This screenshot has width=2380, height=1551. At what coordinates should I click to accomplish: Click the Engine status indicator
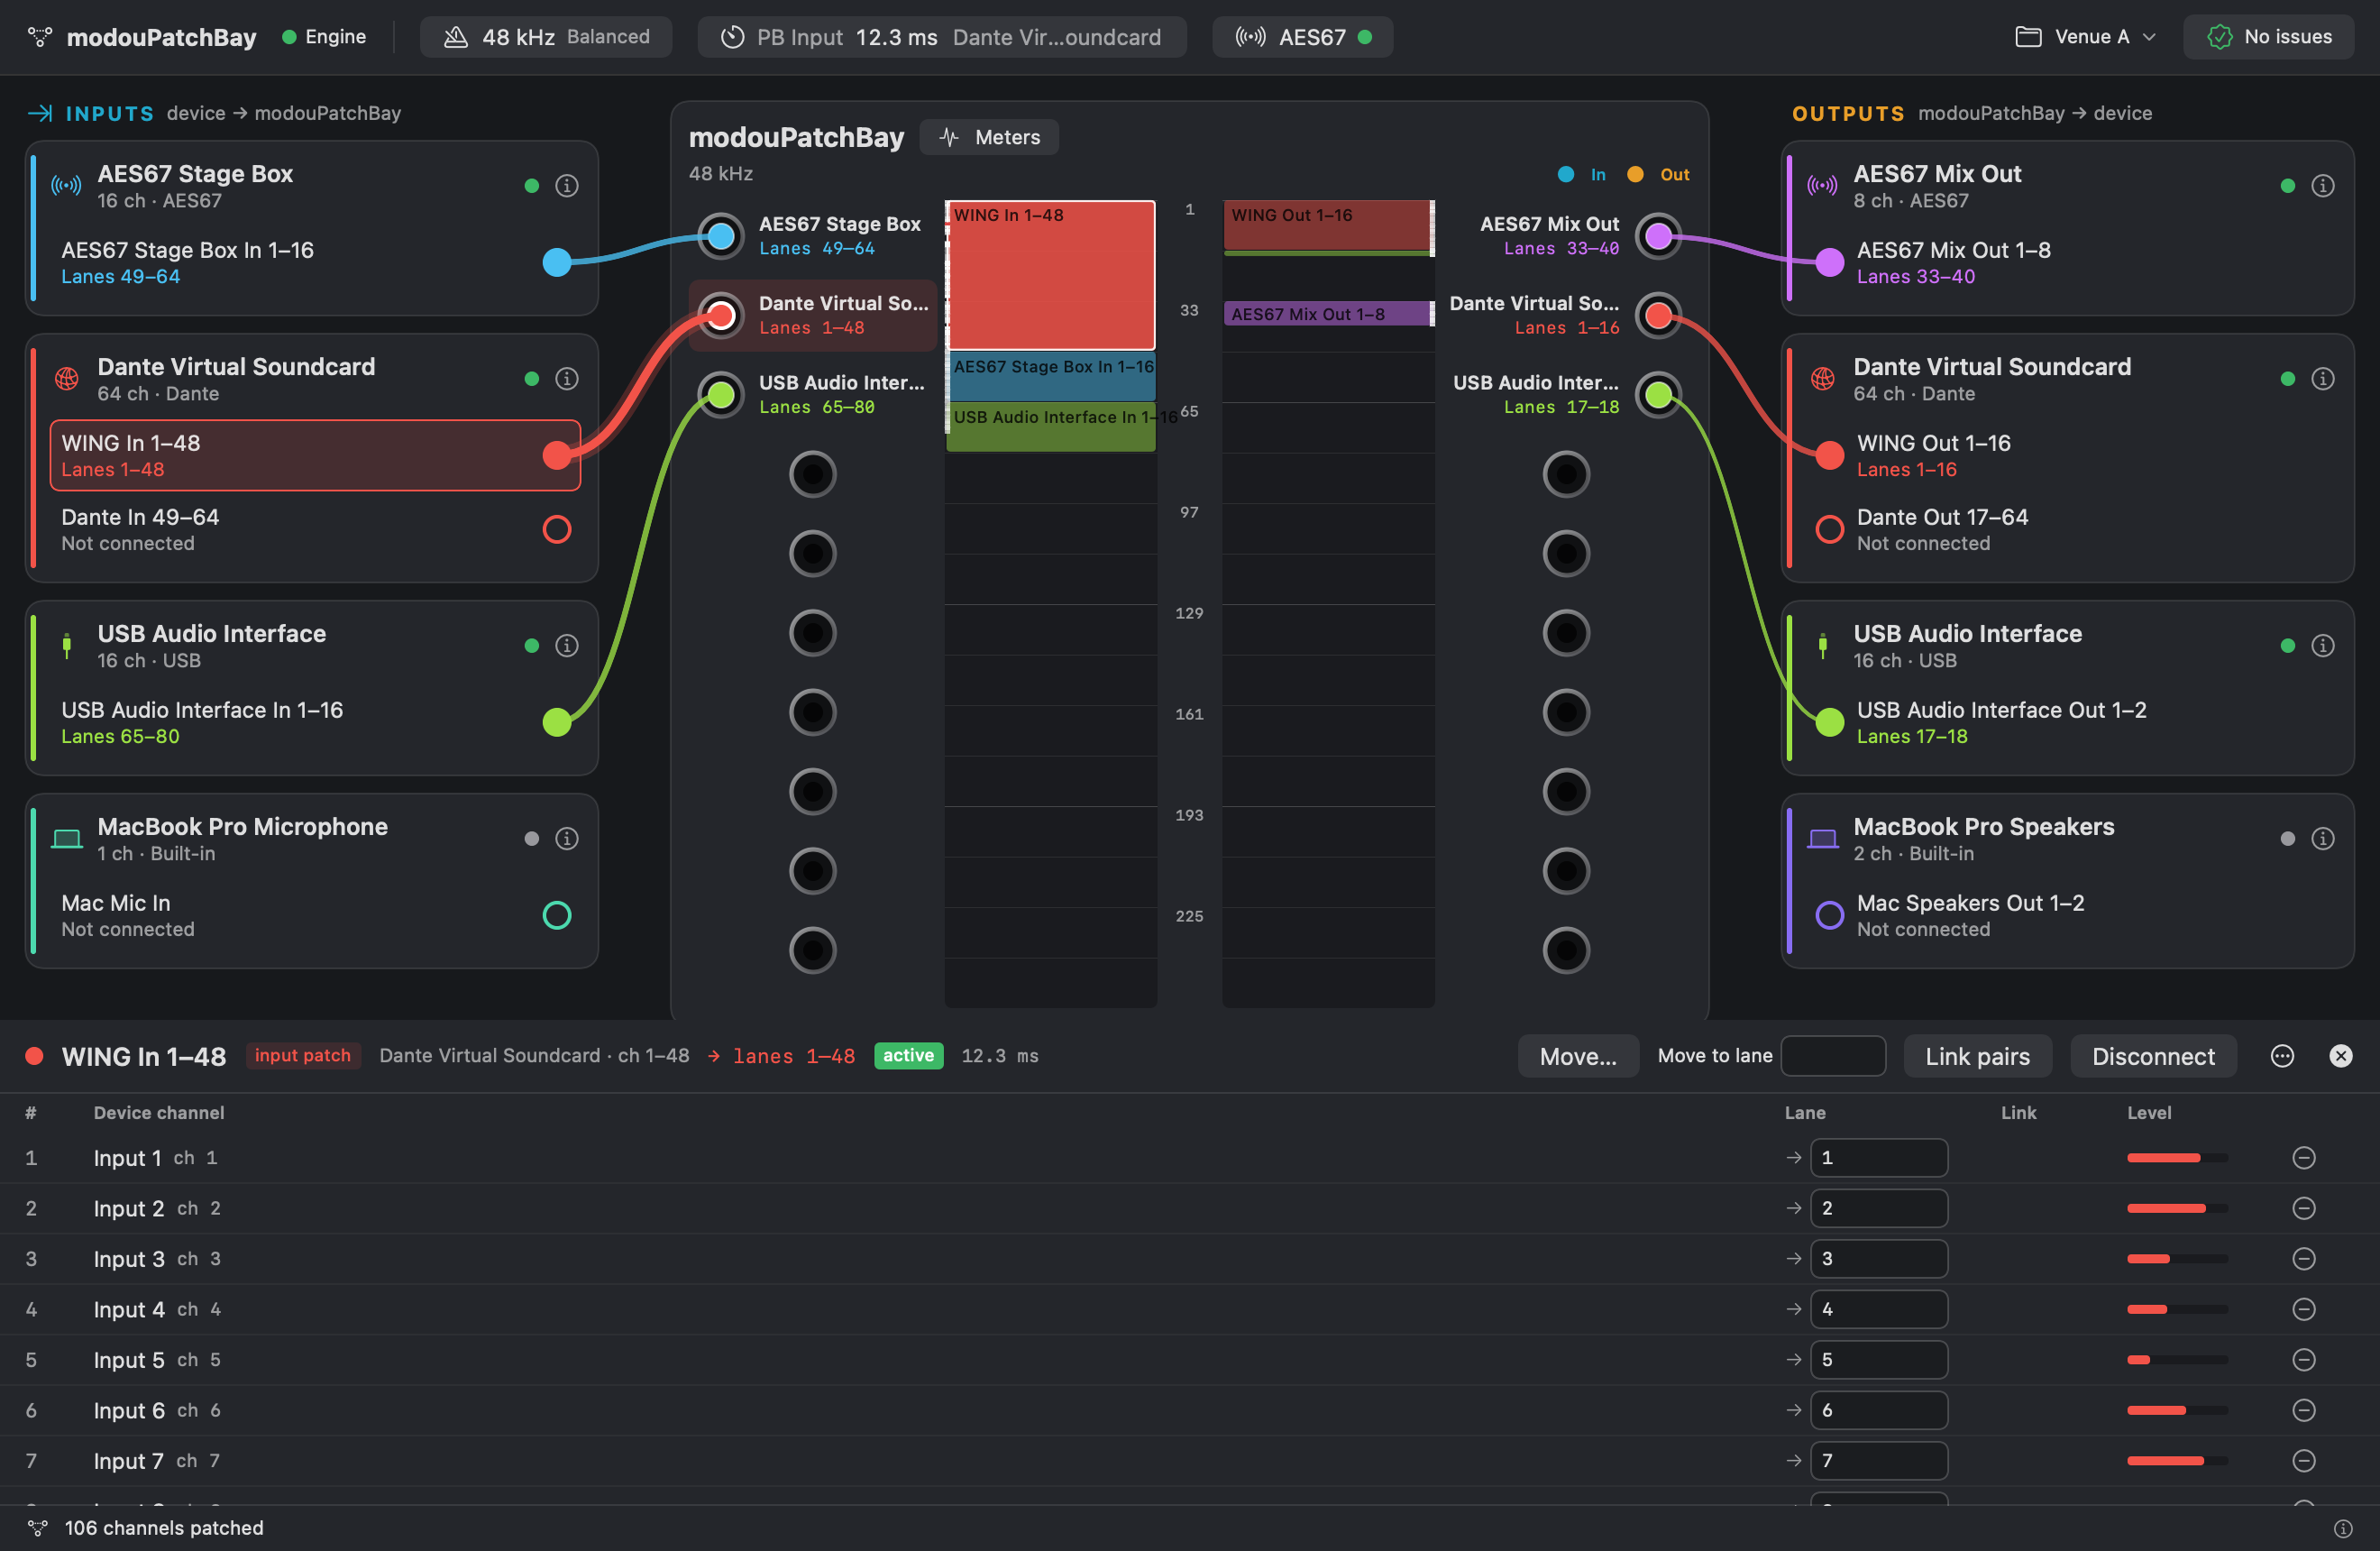coord(324,37)
